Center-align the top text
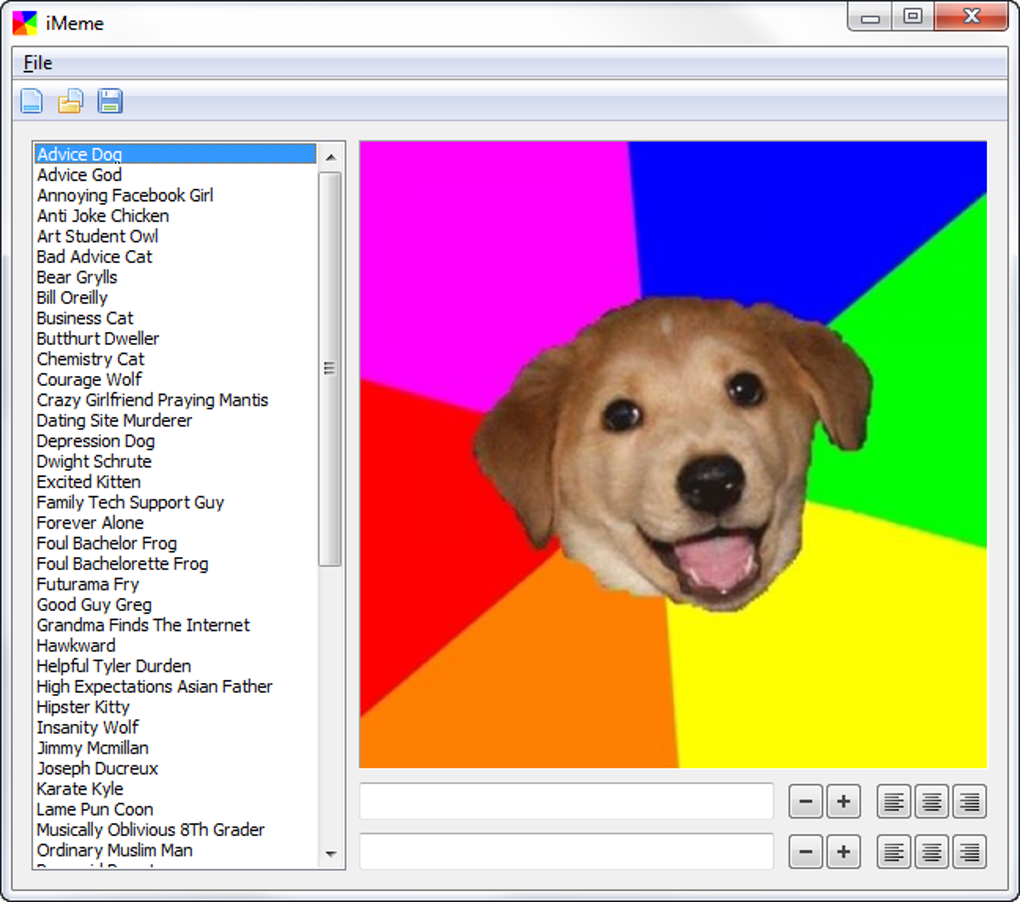 coord(932,801)
